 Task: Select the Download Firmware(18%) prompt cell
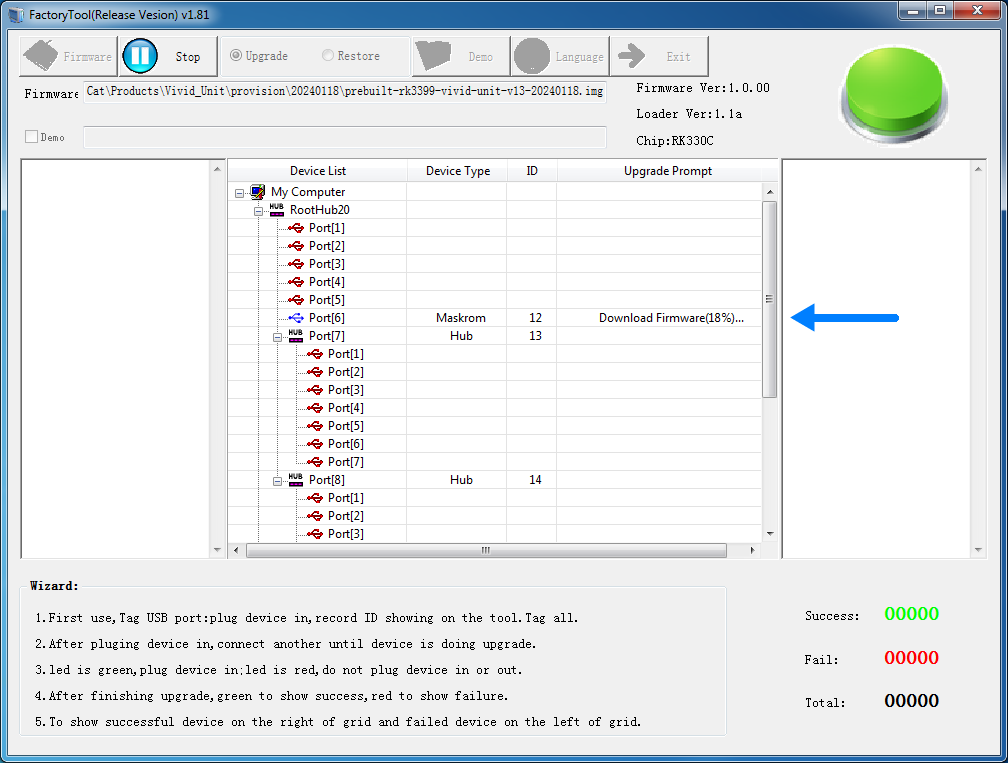(670, 318)
